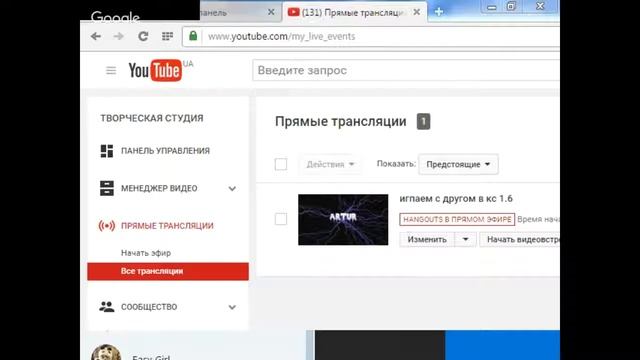Reload the page with the refresh icon
Image resolution: width=640 pixels, height=360 pixels.
click(143, 36)
